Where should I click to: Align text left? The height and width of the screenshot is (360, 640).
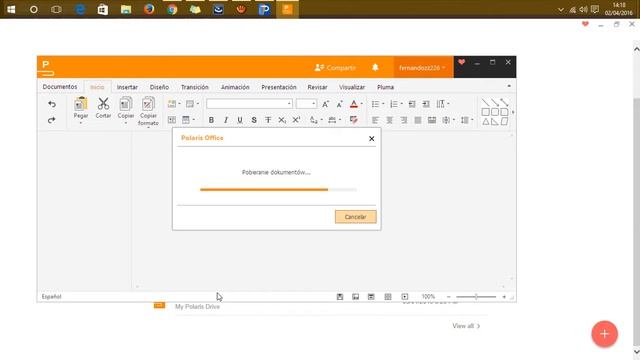375,120
